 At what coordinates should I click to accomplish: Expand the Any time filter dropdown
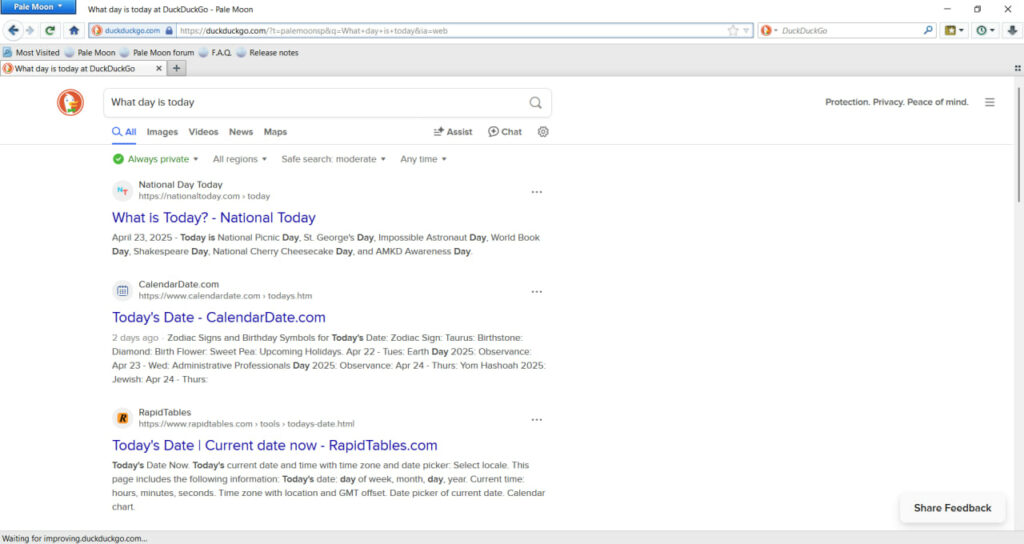[423, 159]
